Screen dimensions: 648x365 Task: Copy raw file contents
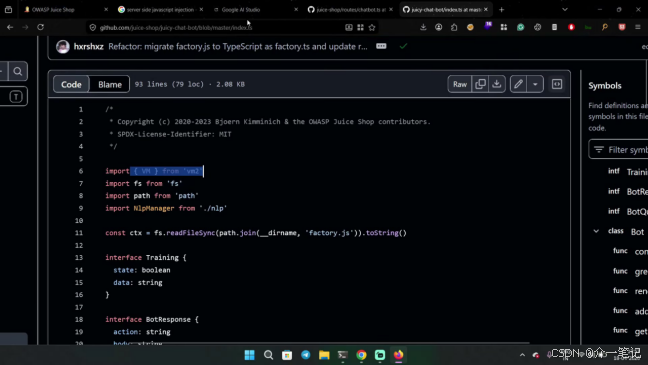pyautogui.click(x=480, y=84)
